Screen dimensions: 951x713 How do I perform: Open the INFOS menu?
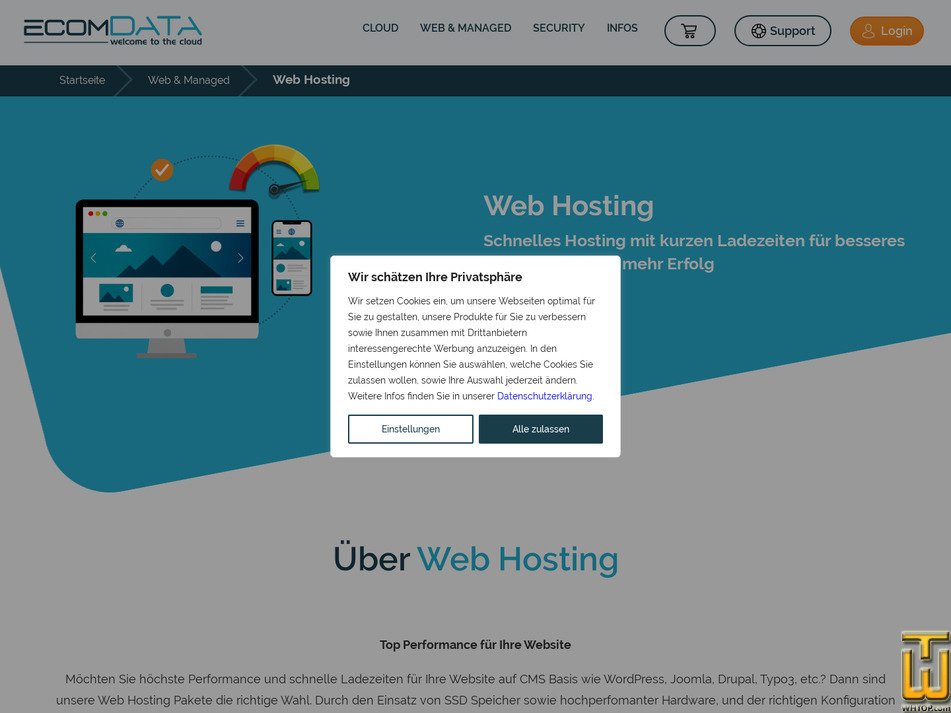point(622,28)
